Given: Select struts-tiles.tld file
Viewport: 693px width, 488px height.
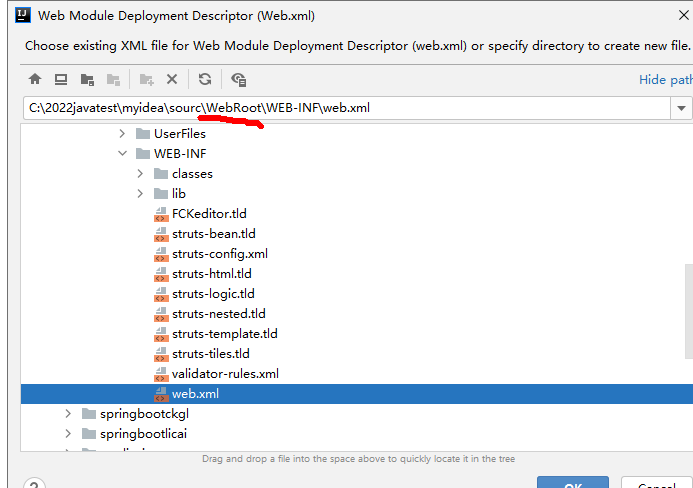Looking at the screenshot, I should tap(211, 354).
